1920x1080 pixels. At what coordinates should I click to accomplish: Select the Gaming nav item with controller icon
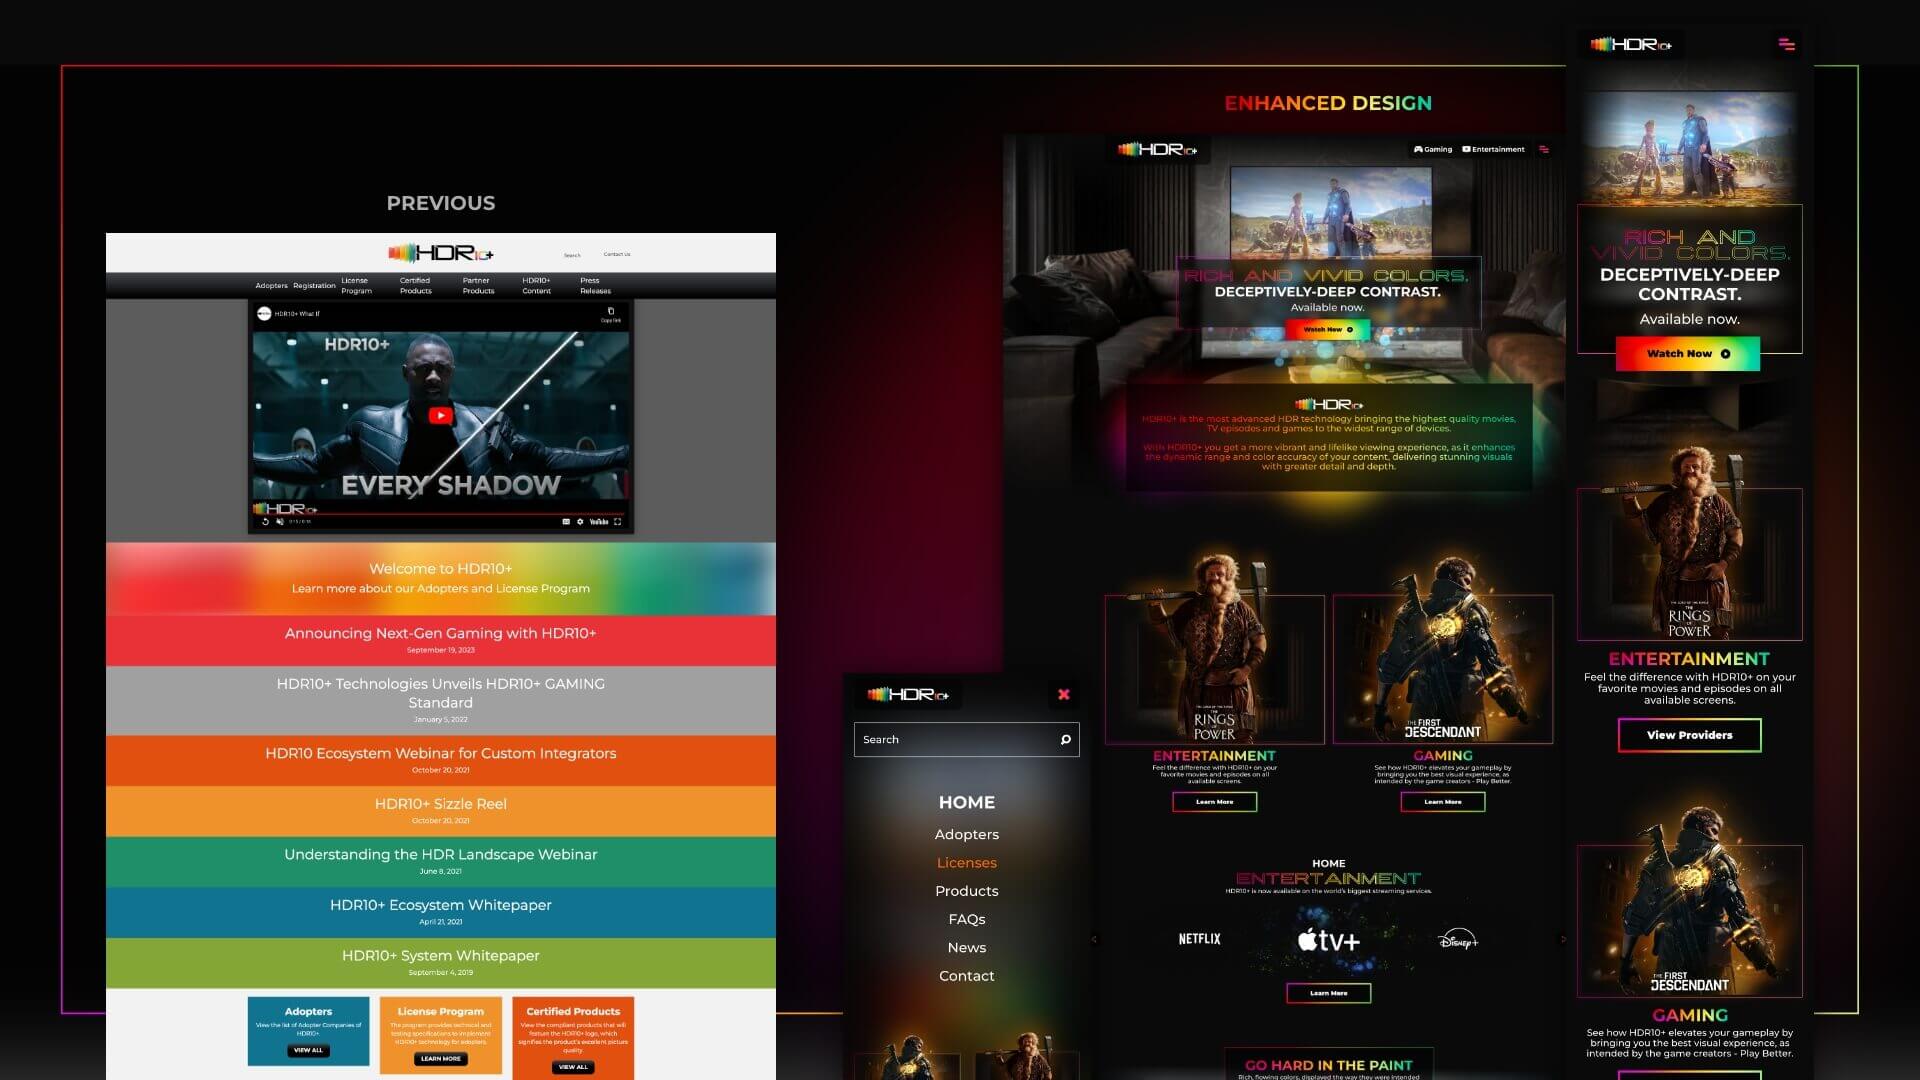(1432, 149)
